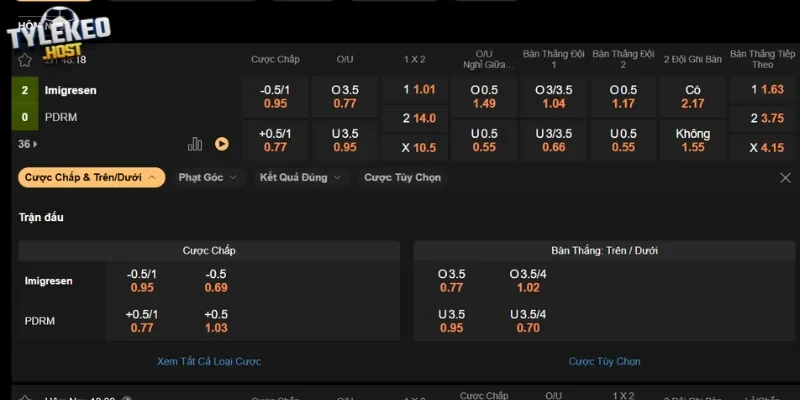The height and width of the screenshot is (400, 800).
Task: Expand the Kết Quả Đúng dropdown
Action: click(300, 177)
